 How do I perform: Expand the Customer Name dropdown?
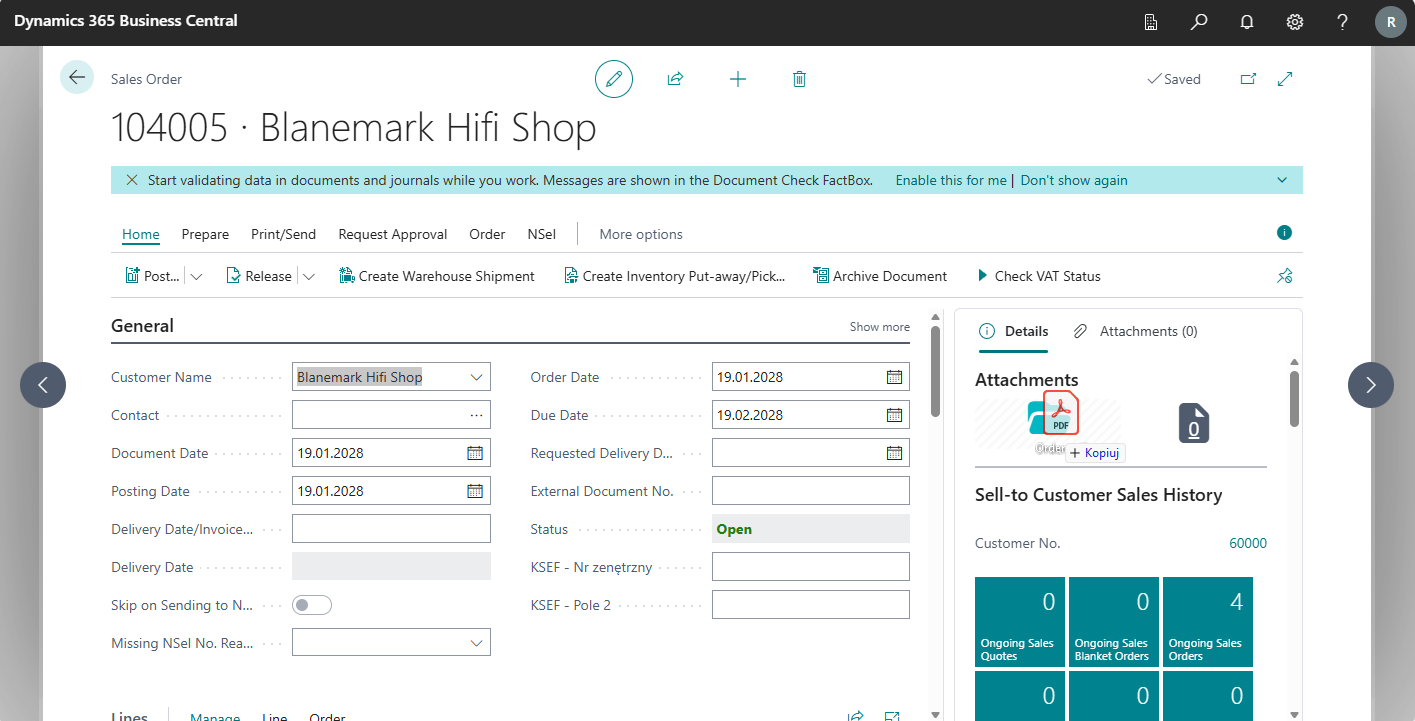(x=476, y=377)
